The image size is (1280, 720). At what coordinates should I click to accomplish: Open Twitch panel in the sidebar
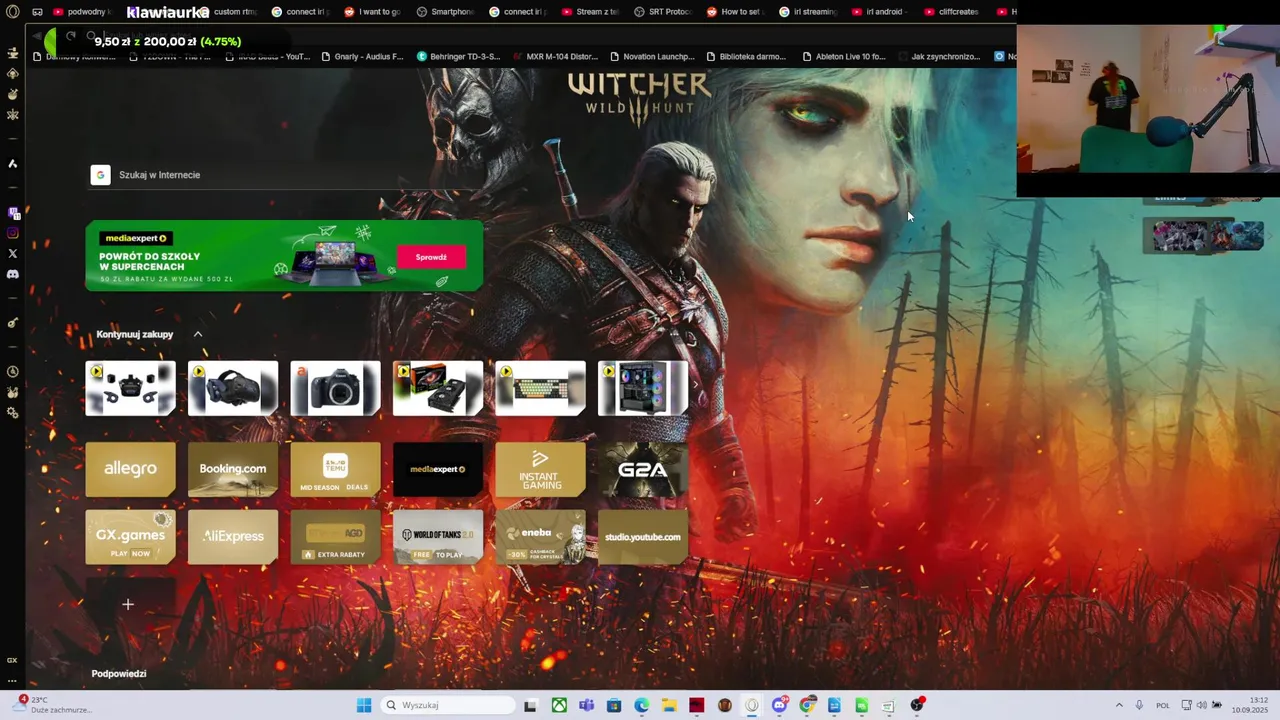tap(12, 213)
